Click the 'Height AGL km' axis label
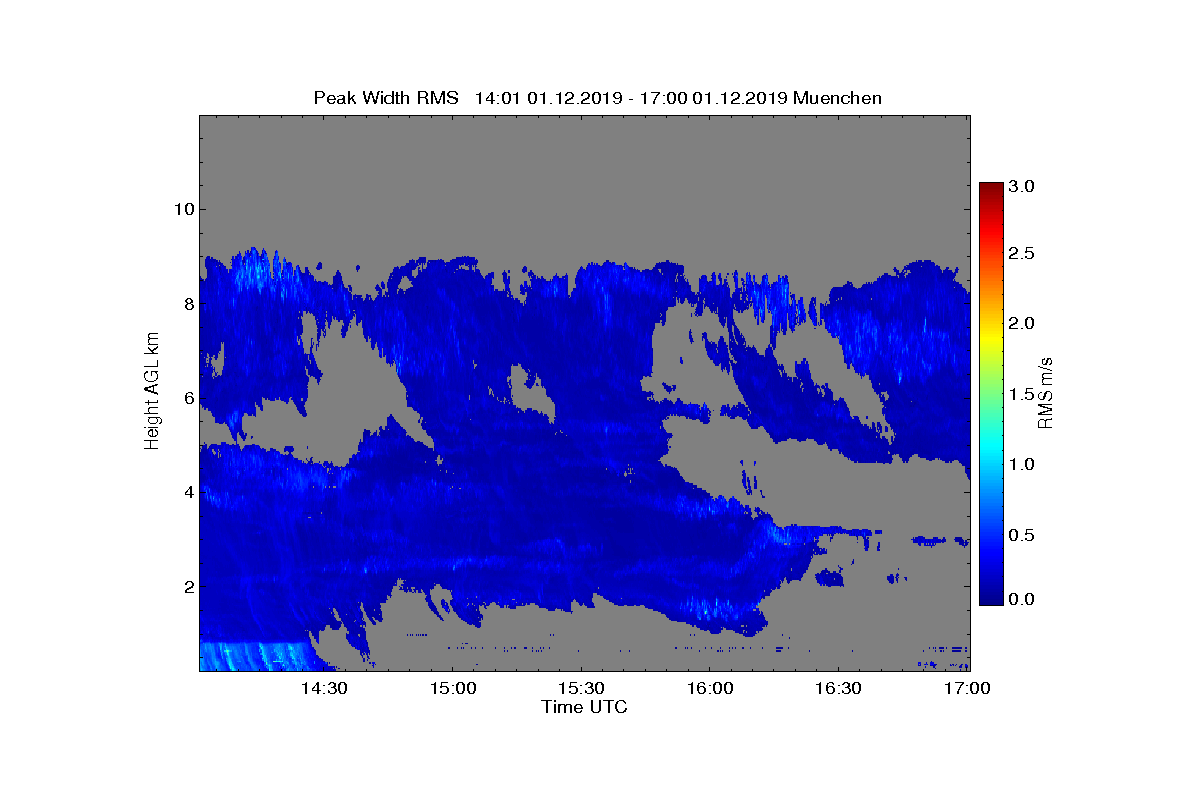The width and height of the screenshot is (1200, 800). click(152, 392)
